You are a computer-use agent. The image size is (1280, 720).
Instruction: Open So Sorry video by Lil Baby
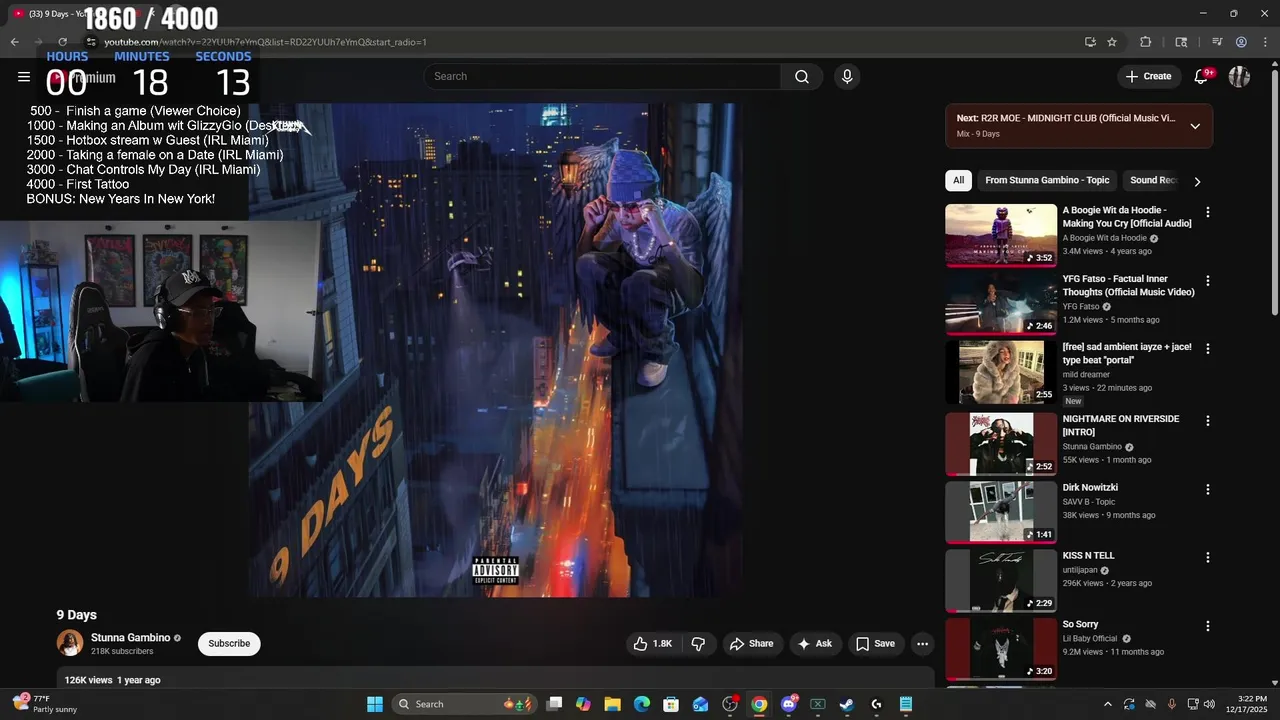[1080, 625]
